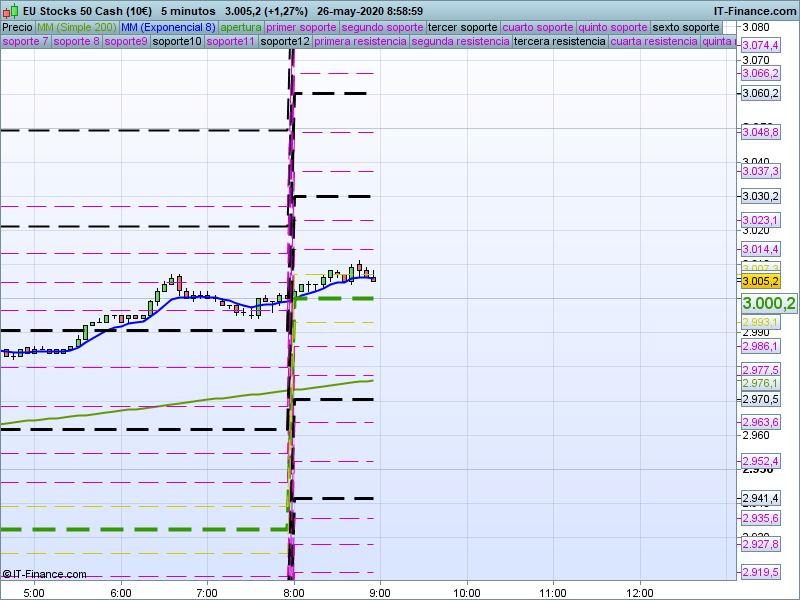
Task: Open the primera resistencia label
Action: point(360,42)
